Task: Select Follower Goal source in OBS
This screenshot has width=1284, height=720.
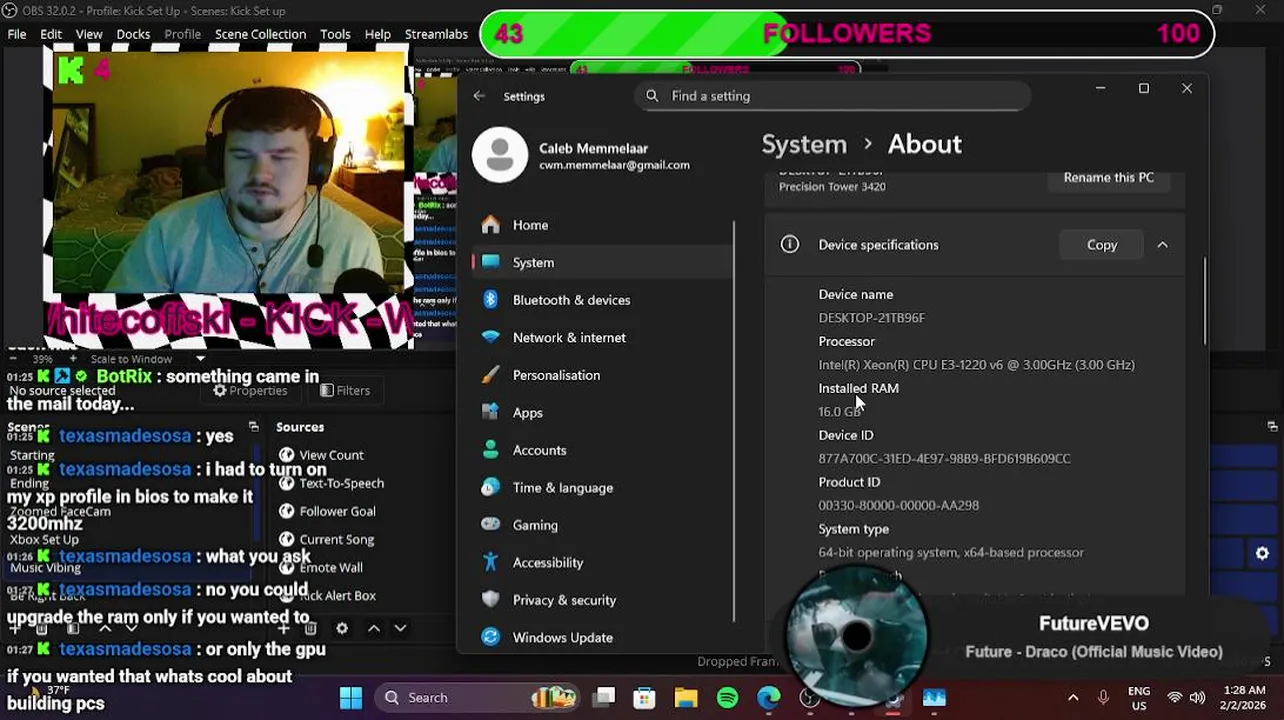Action: tap(337, 511)
